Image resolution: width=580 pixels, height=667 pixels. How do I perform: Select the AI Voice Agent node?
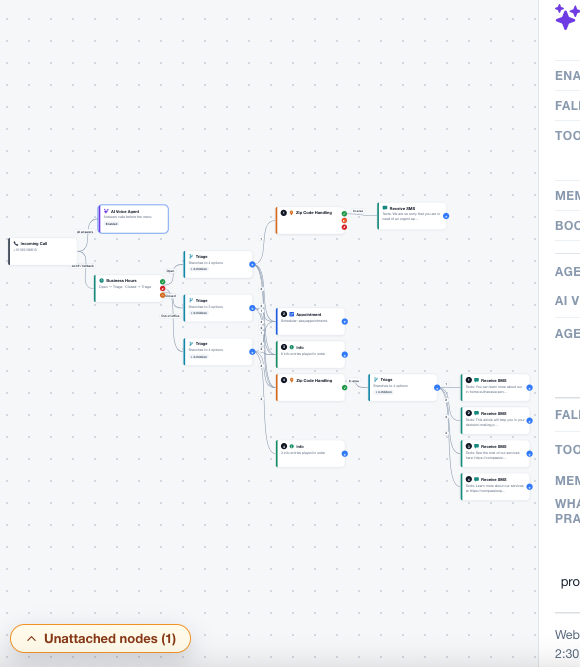coord(133,219)
